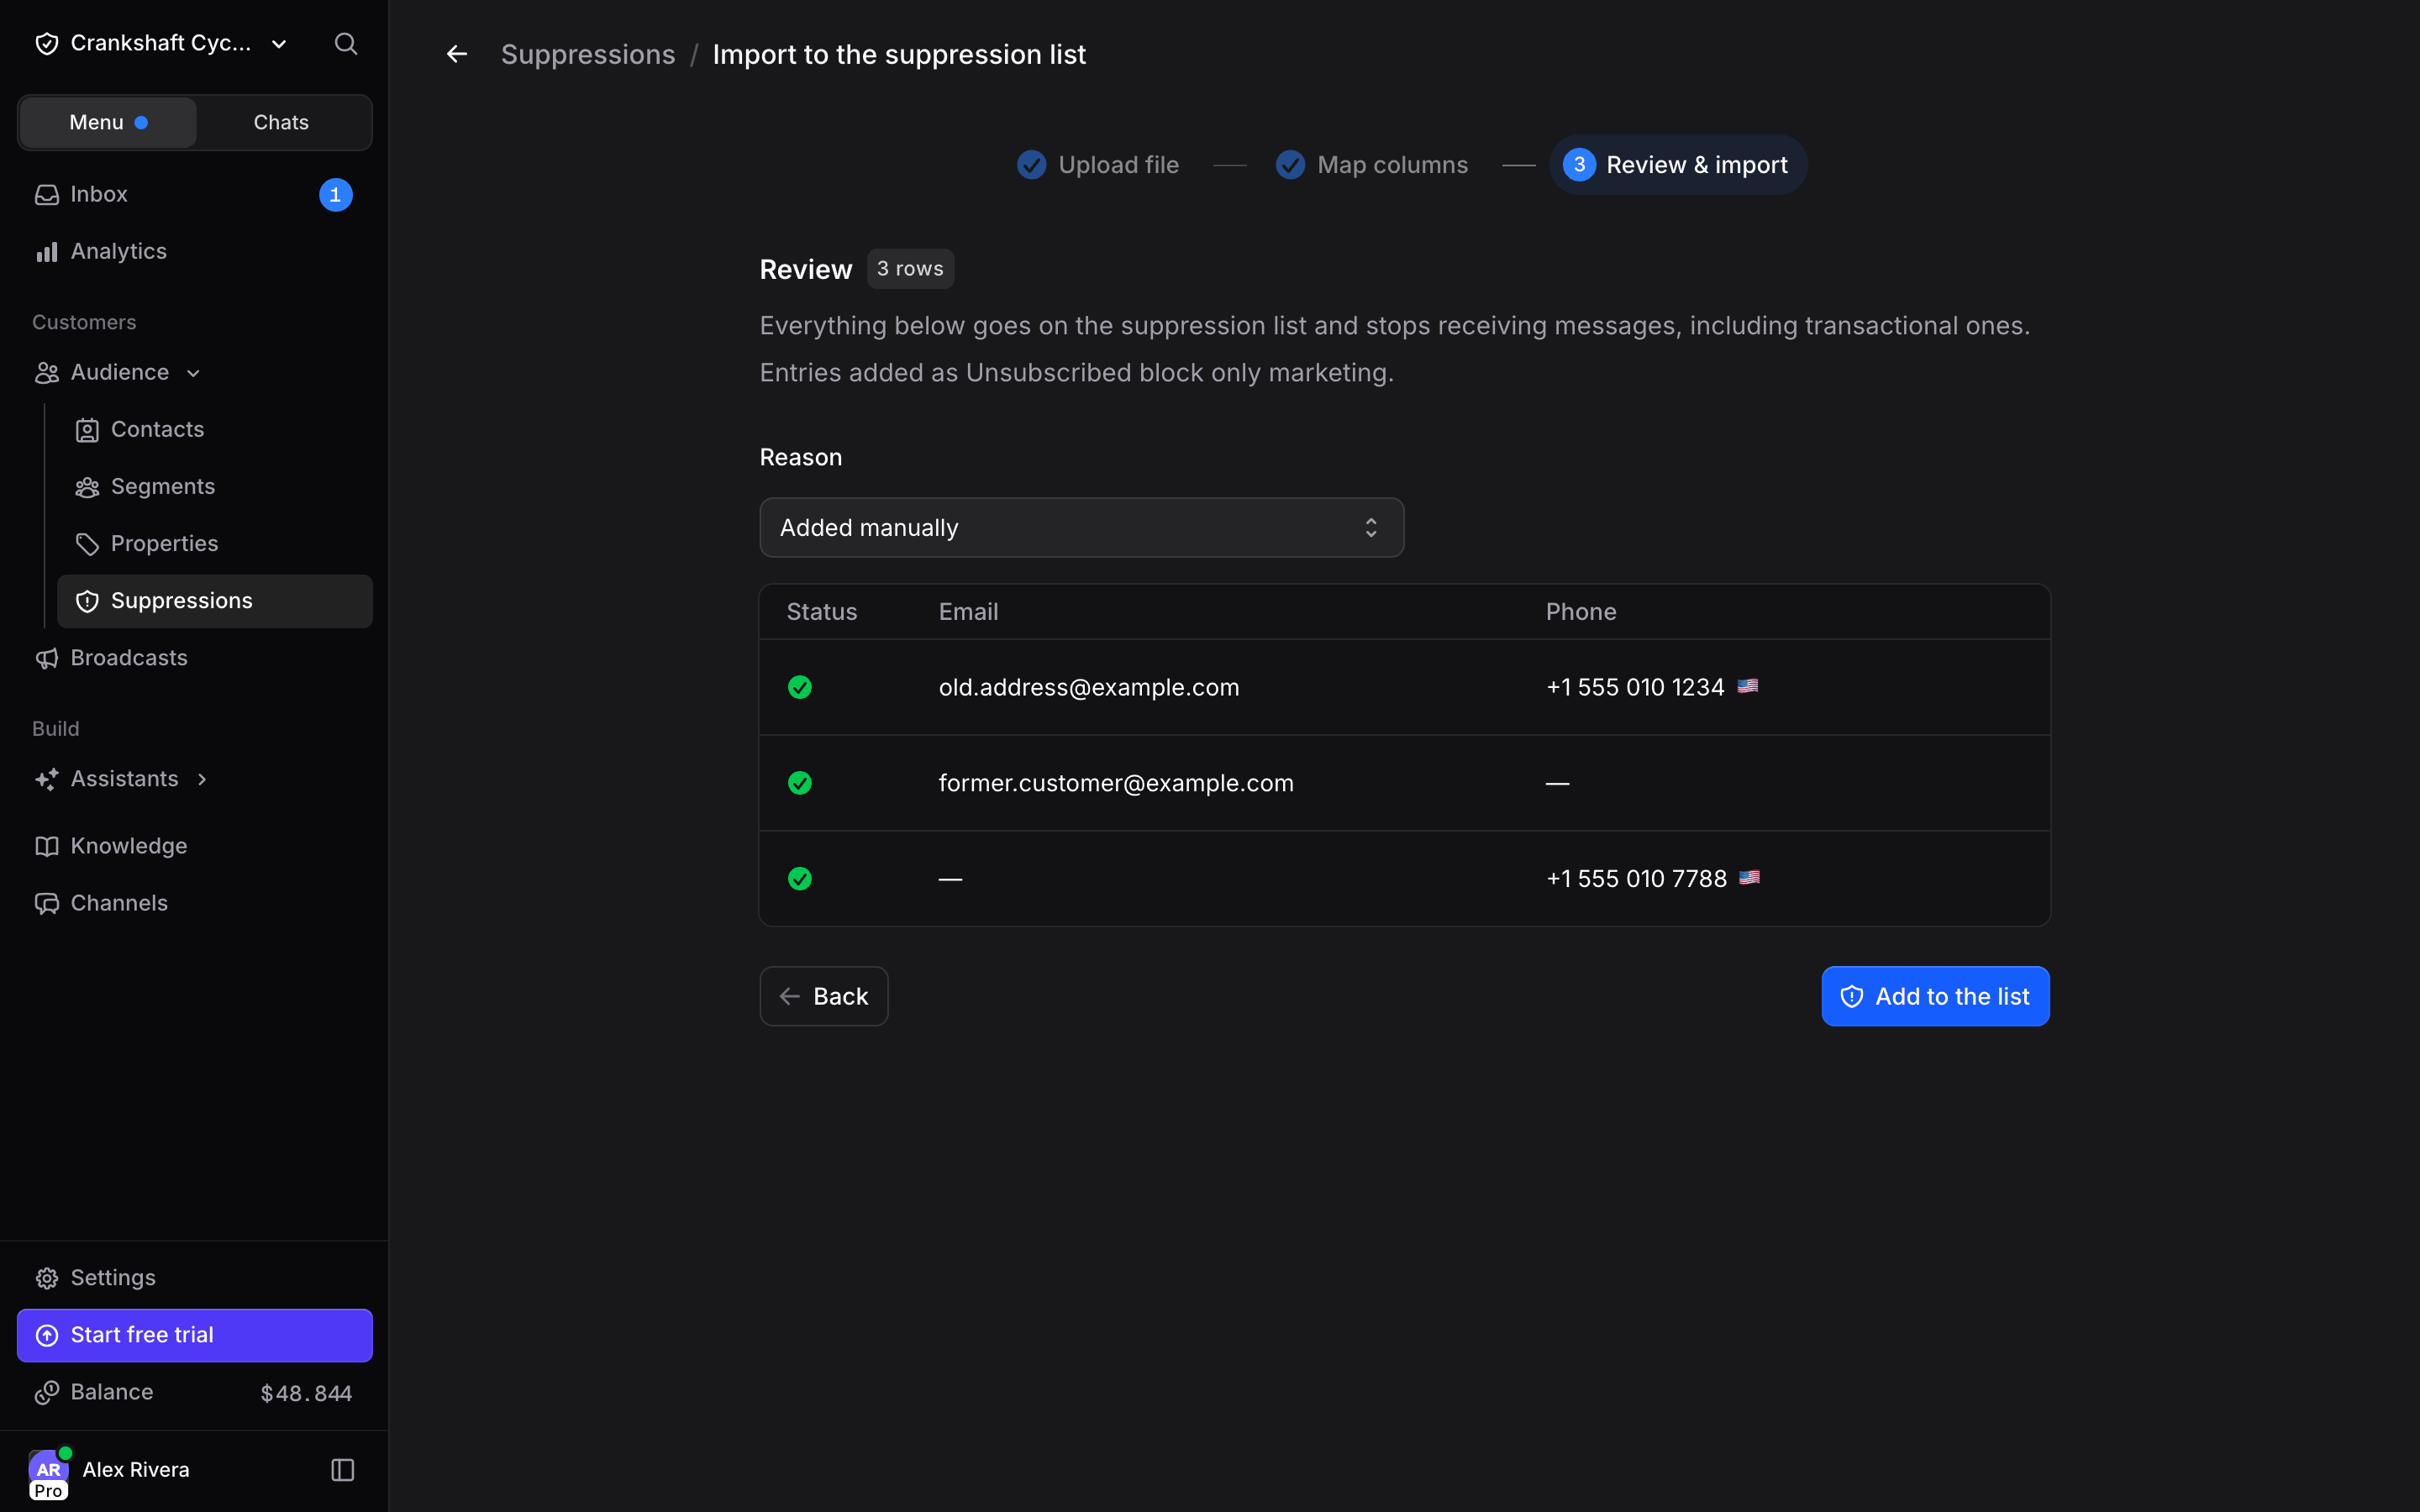Switch to the Chats tab
The image size is (2420, 1512).
281,122
